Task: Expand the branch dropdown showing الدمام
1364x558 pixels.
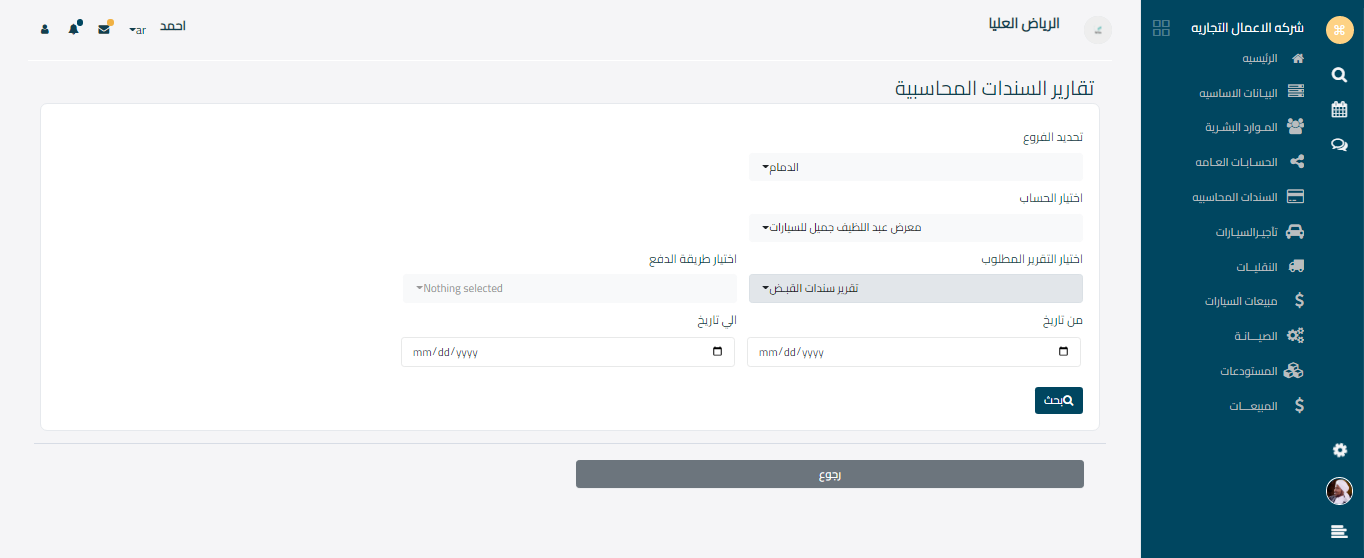Action: 915,167
